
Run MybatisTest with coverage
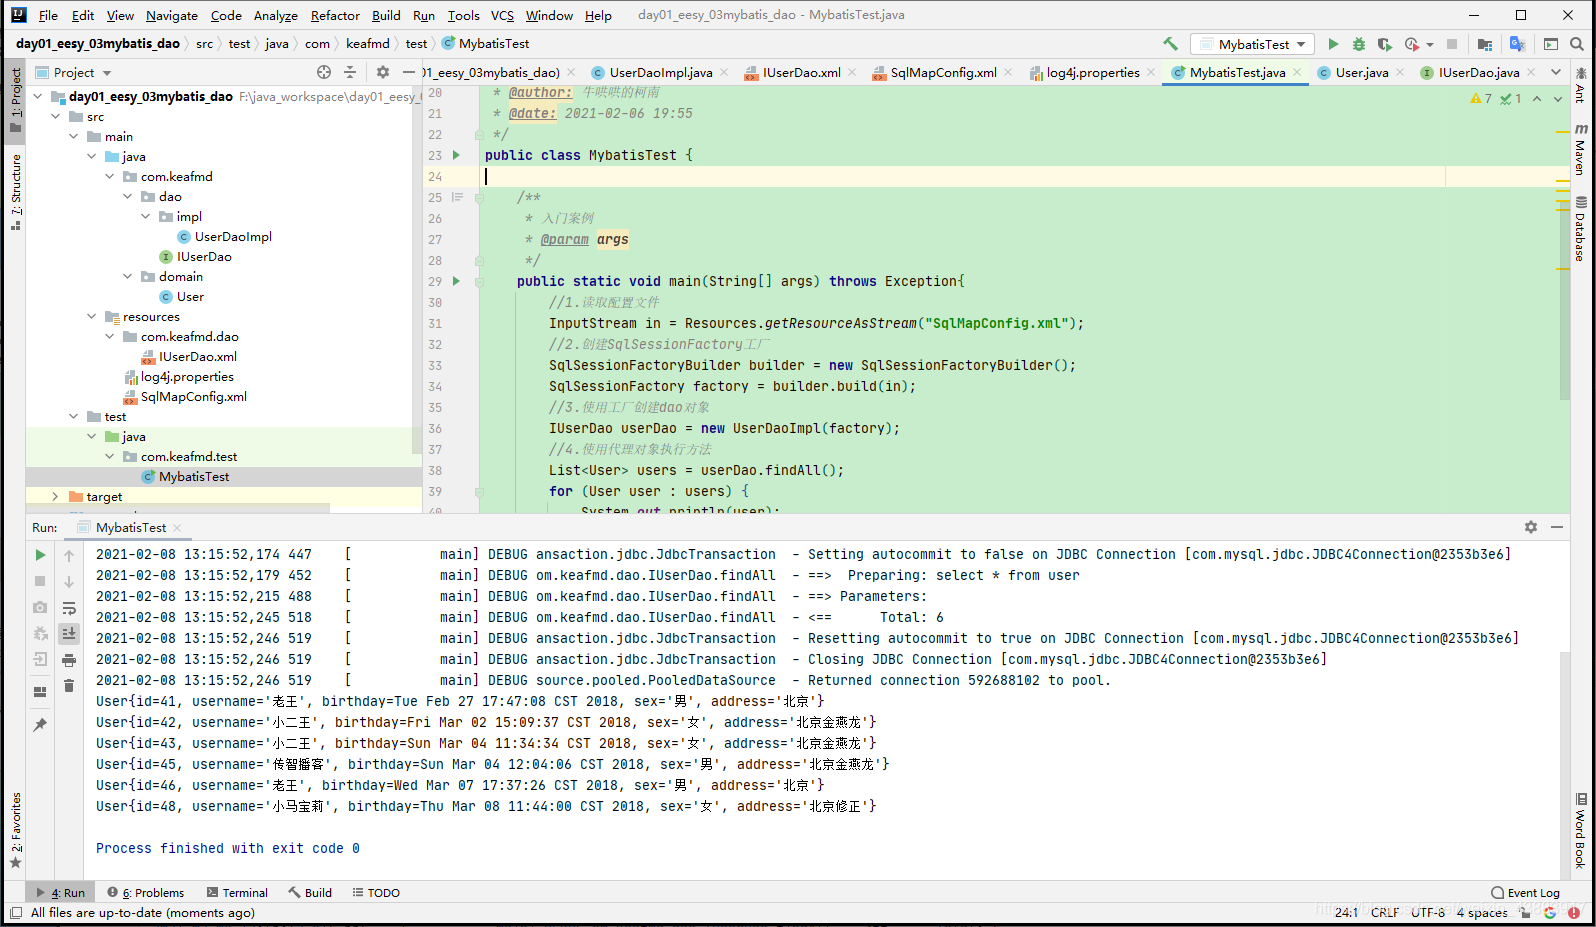(1384, 44)
